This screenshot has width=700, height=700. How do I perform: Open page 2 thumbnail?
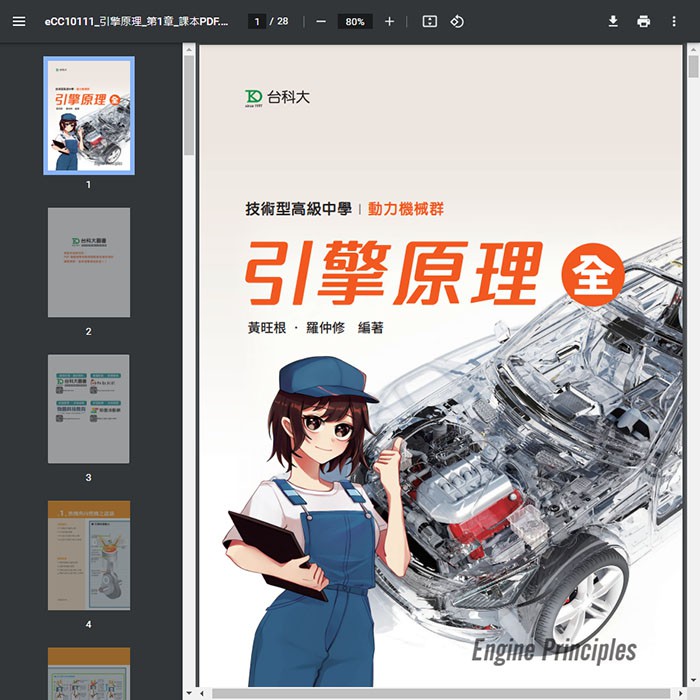coord(88,262)
